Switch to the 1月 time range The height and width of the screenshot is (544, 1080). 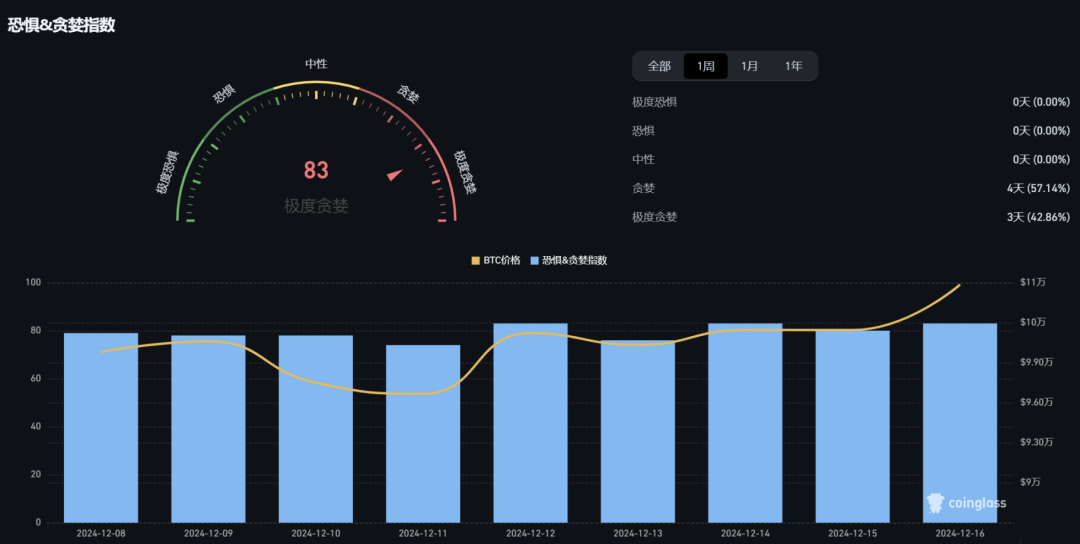pyautogui.click(x=749, y=66)
